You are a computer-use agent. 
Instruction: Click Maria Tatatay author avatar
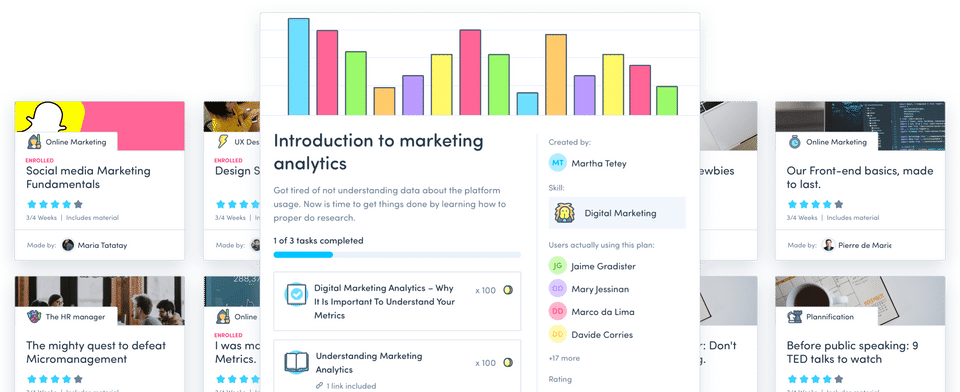tap(68, 245)
